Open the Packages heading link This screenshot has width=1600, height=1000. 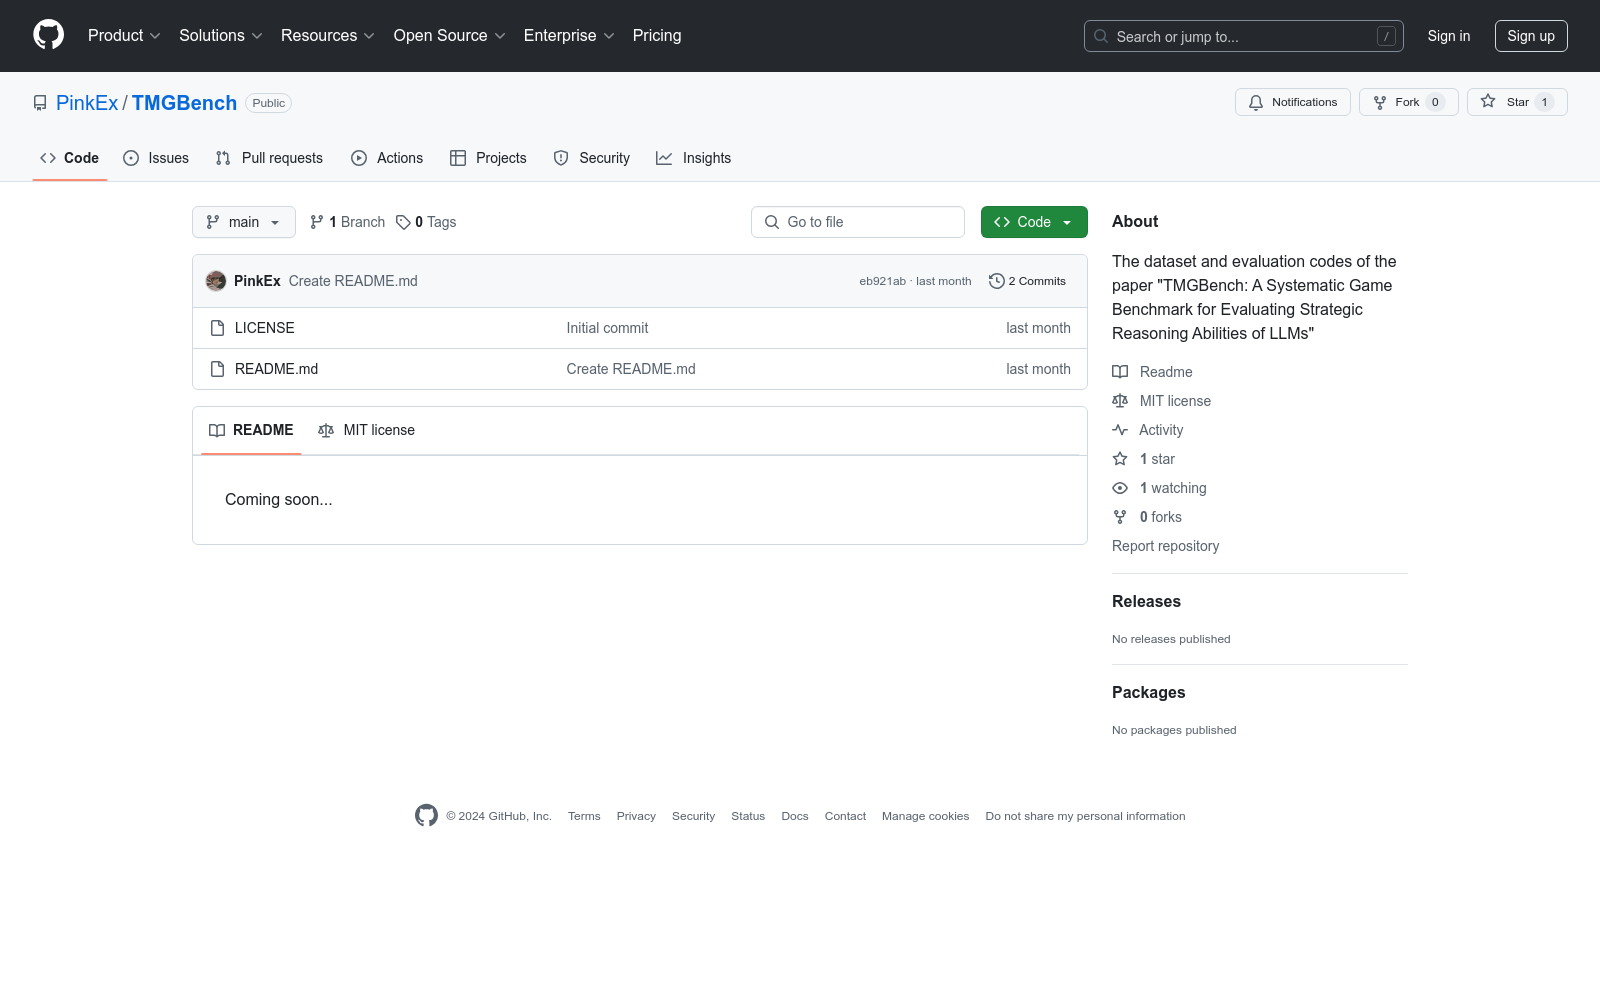(x=1148, y=692)
